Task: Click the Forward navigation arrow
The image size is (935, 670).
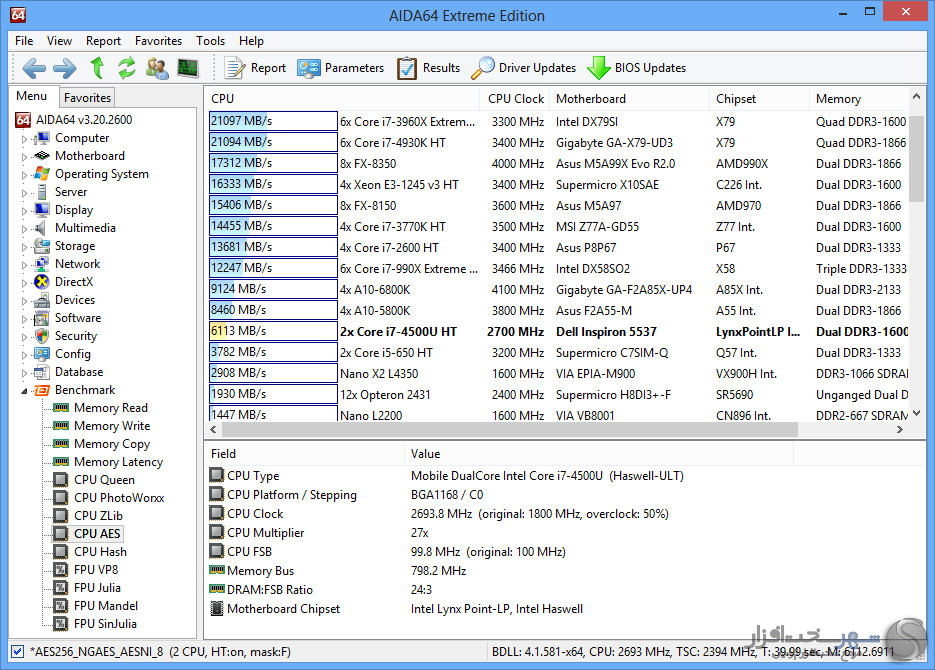Action: (64, 68)
